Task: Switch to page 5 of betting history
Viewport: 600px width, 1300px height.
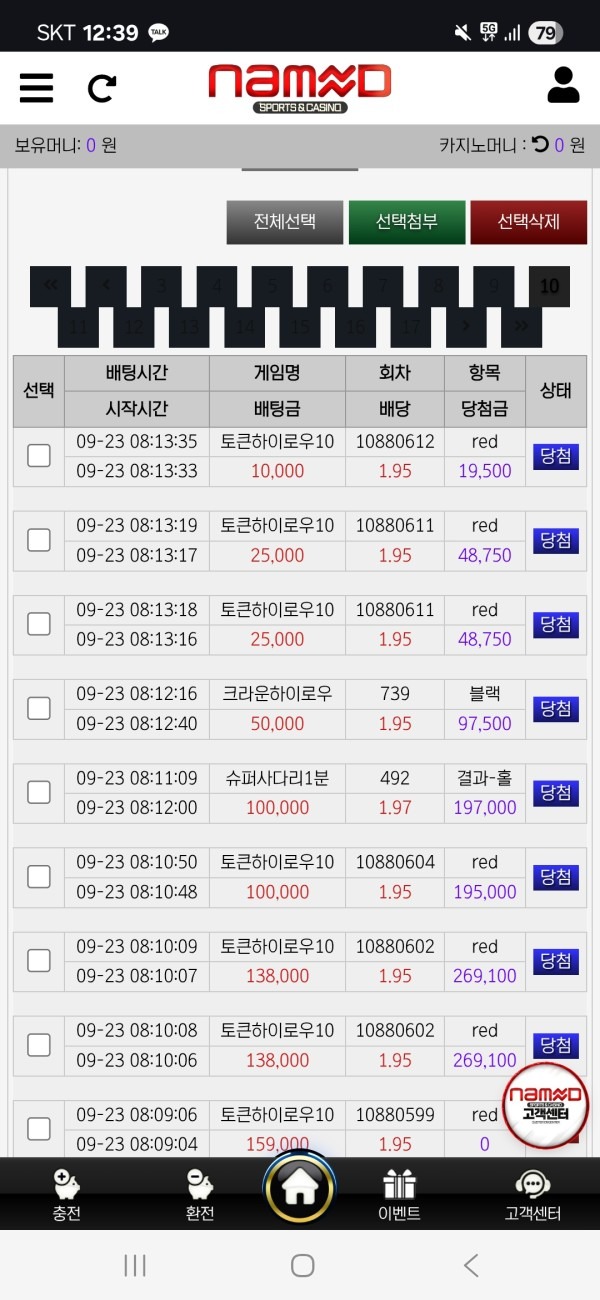Action: pyautogui.click(x=272, y=285)
